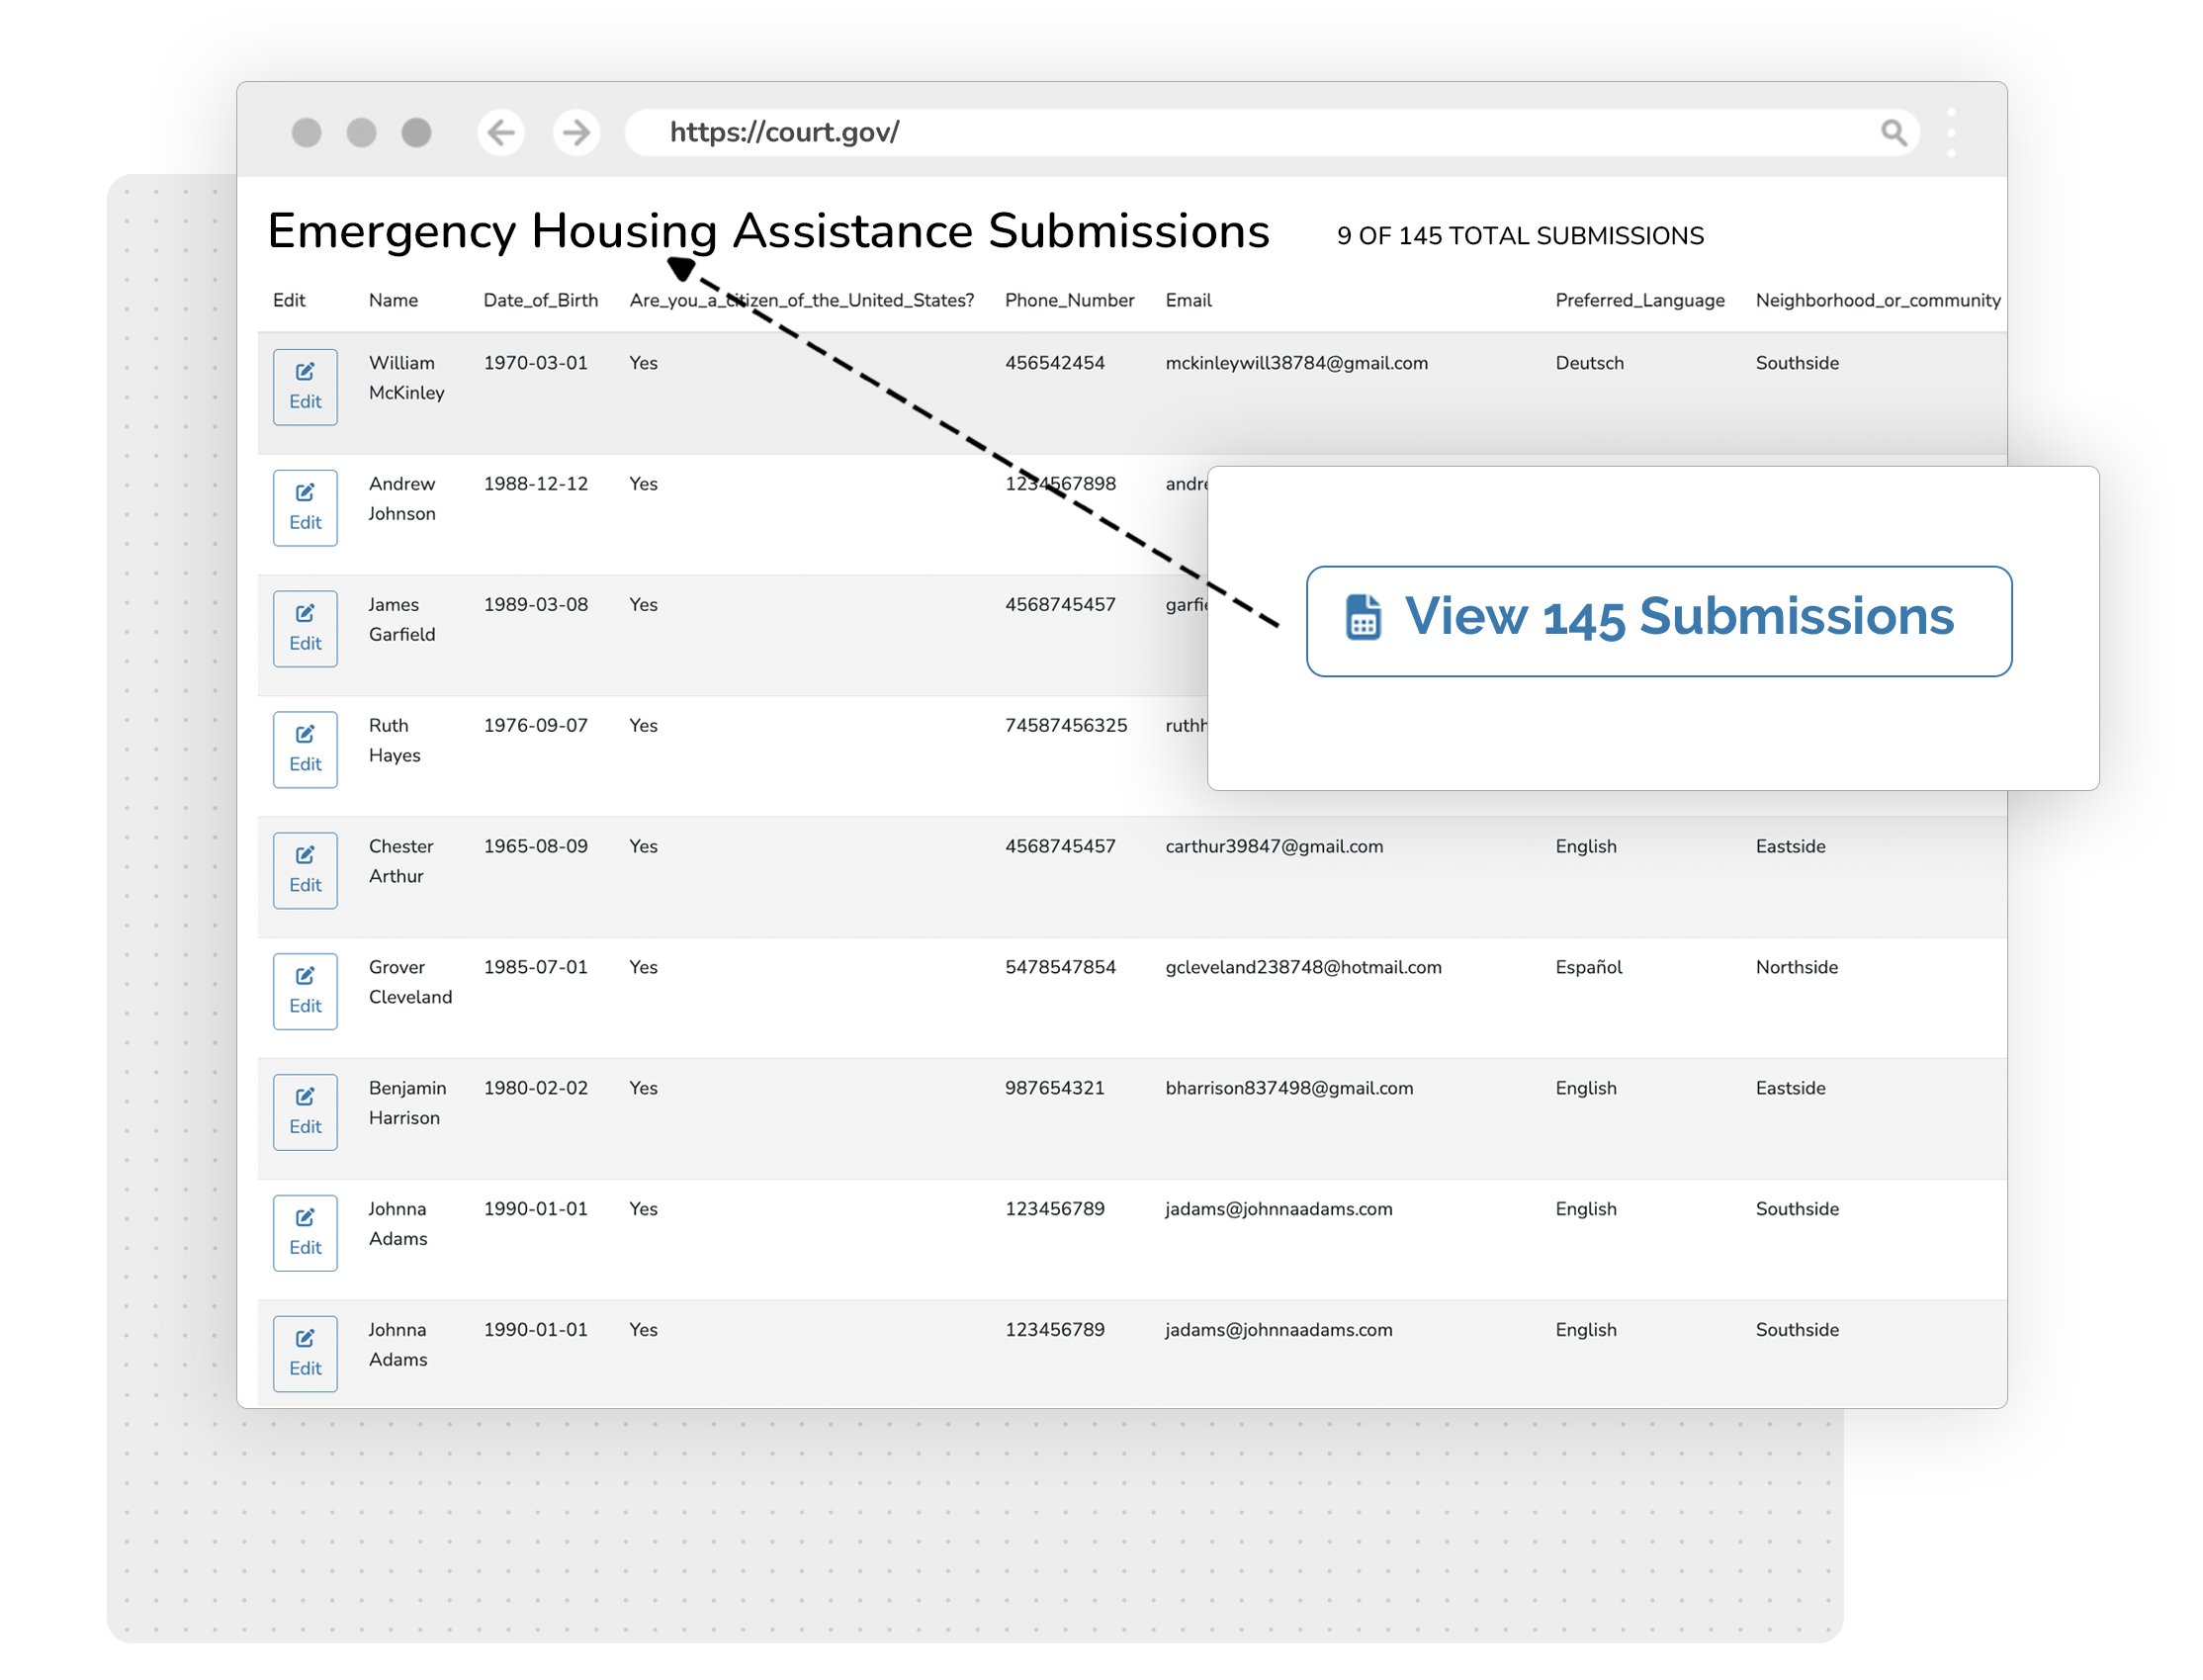2203x1680 pixels.
Task: Select email carthur39847@gmail.com
Action: pos(1274,846)
